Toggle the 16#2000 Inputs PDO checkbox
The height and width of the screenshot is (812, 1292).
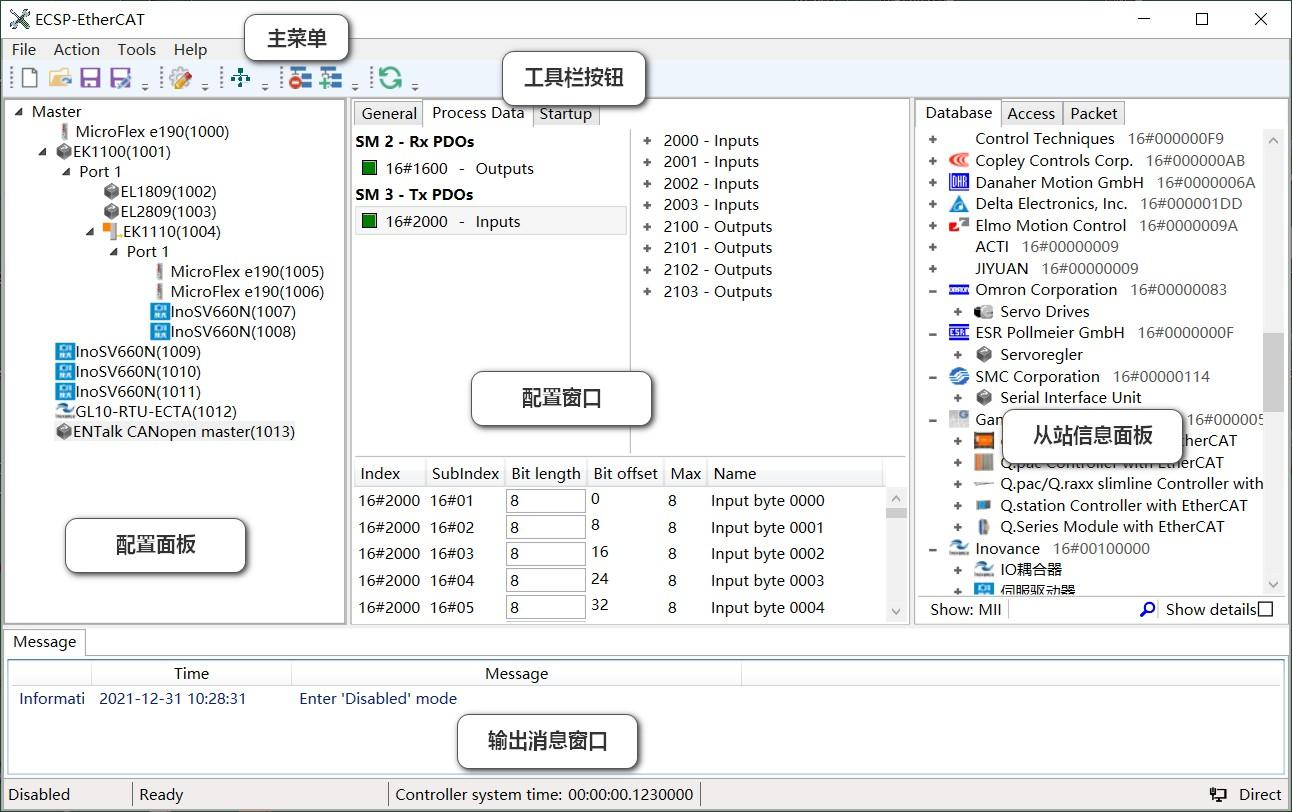pyautogui.click(x=369, y=222)
